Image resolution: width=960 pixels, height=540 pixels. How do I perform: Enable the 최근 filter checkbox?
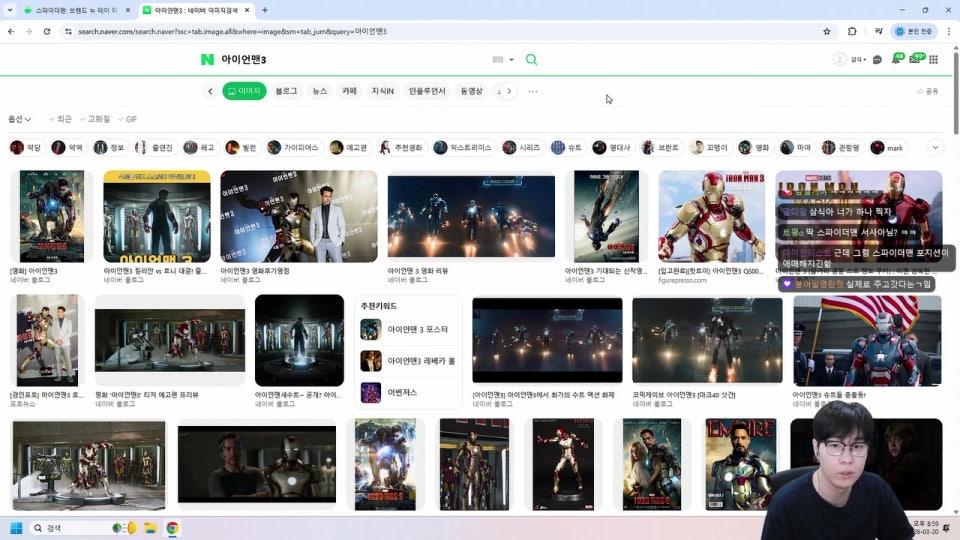coord(60,119)
